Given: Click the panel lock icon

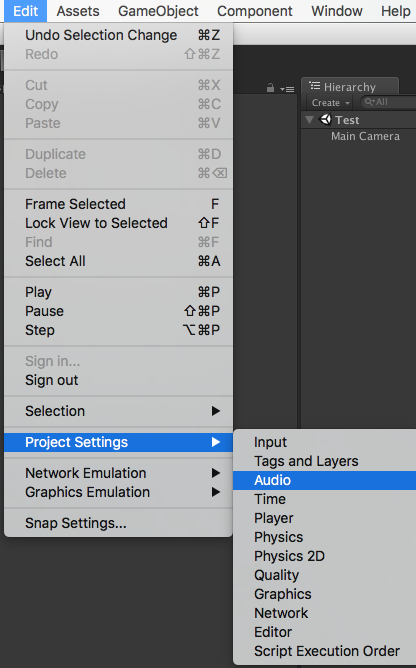Looking at the screenshot, I should coord(270,88).
